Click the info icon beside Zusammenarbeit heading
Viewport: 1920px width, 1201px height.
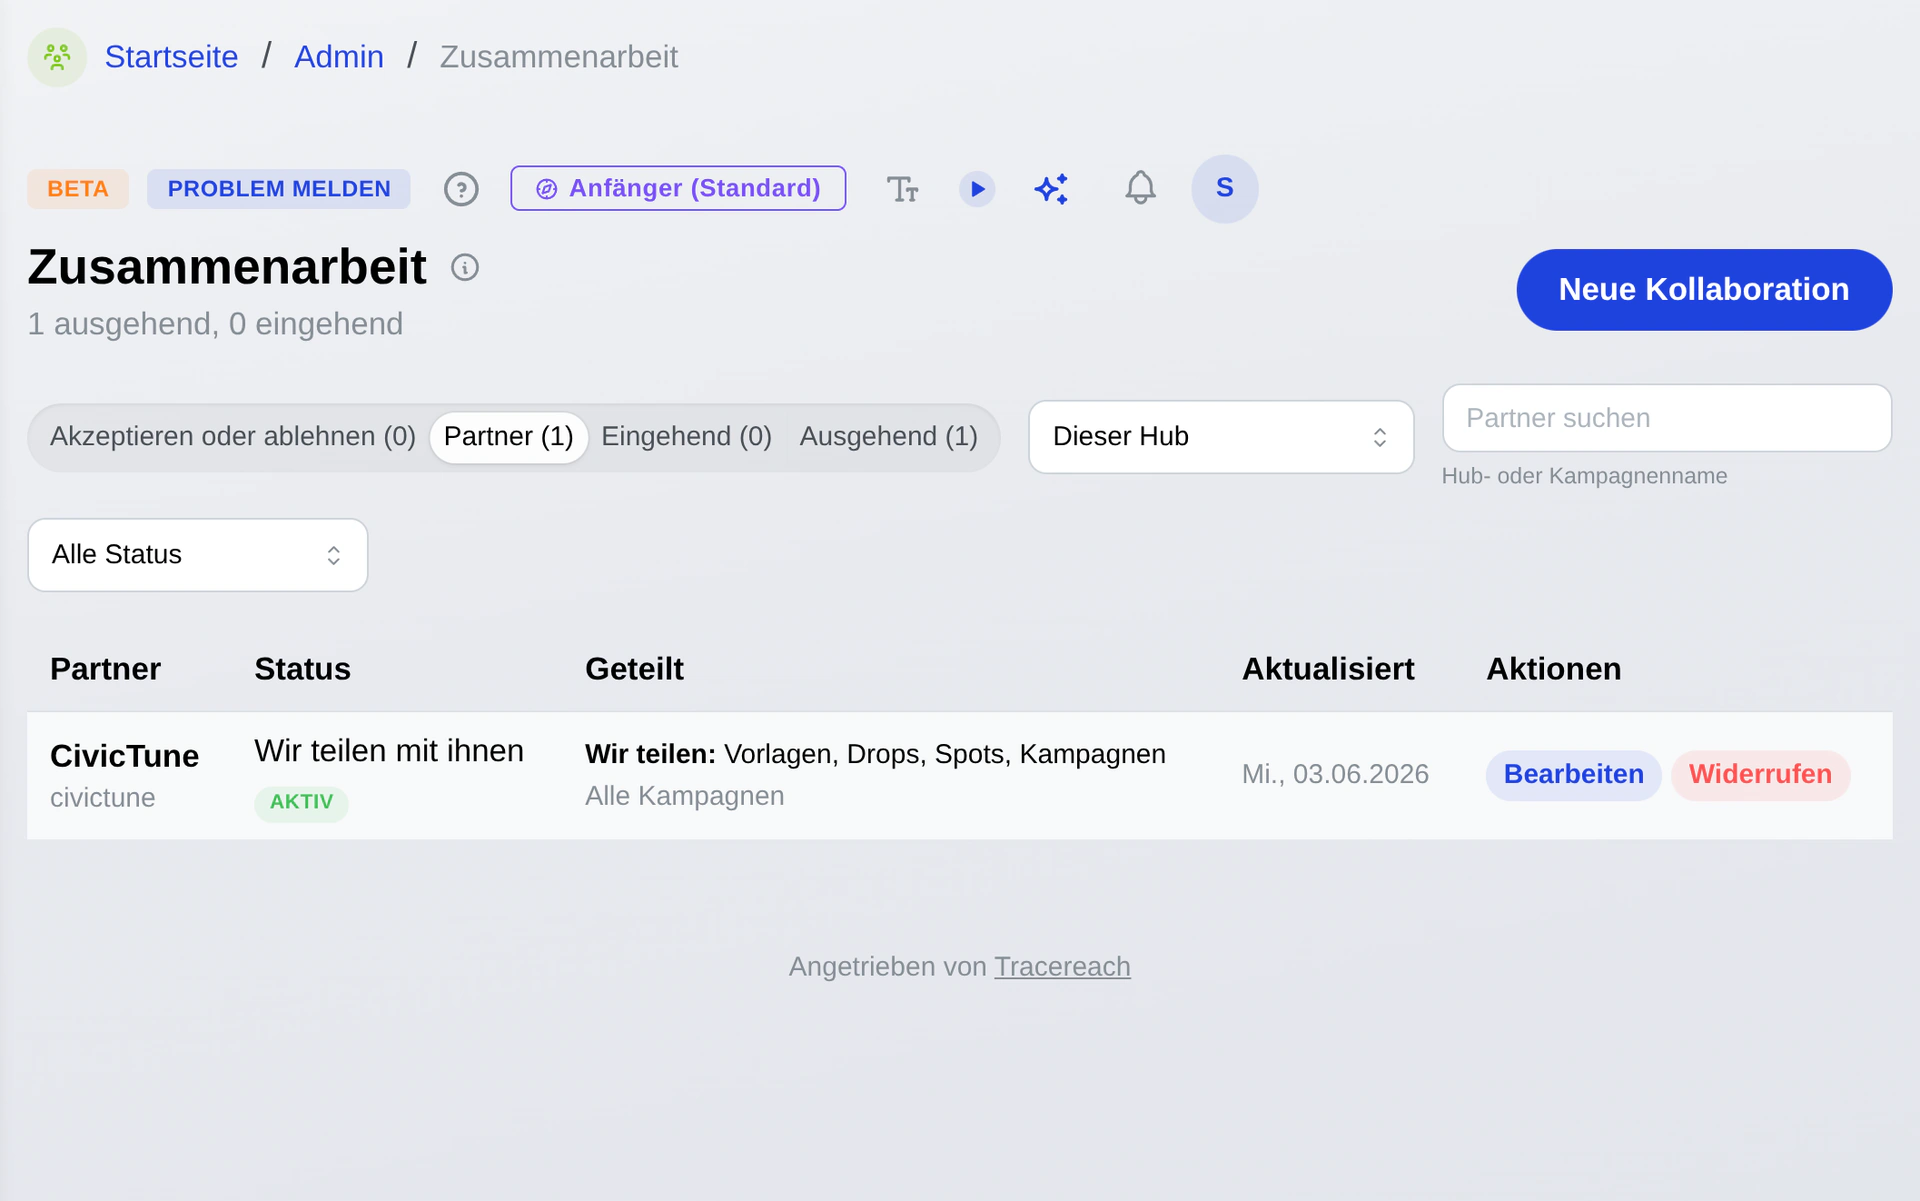point(465,267)
